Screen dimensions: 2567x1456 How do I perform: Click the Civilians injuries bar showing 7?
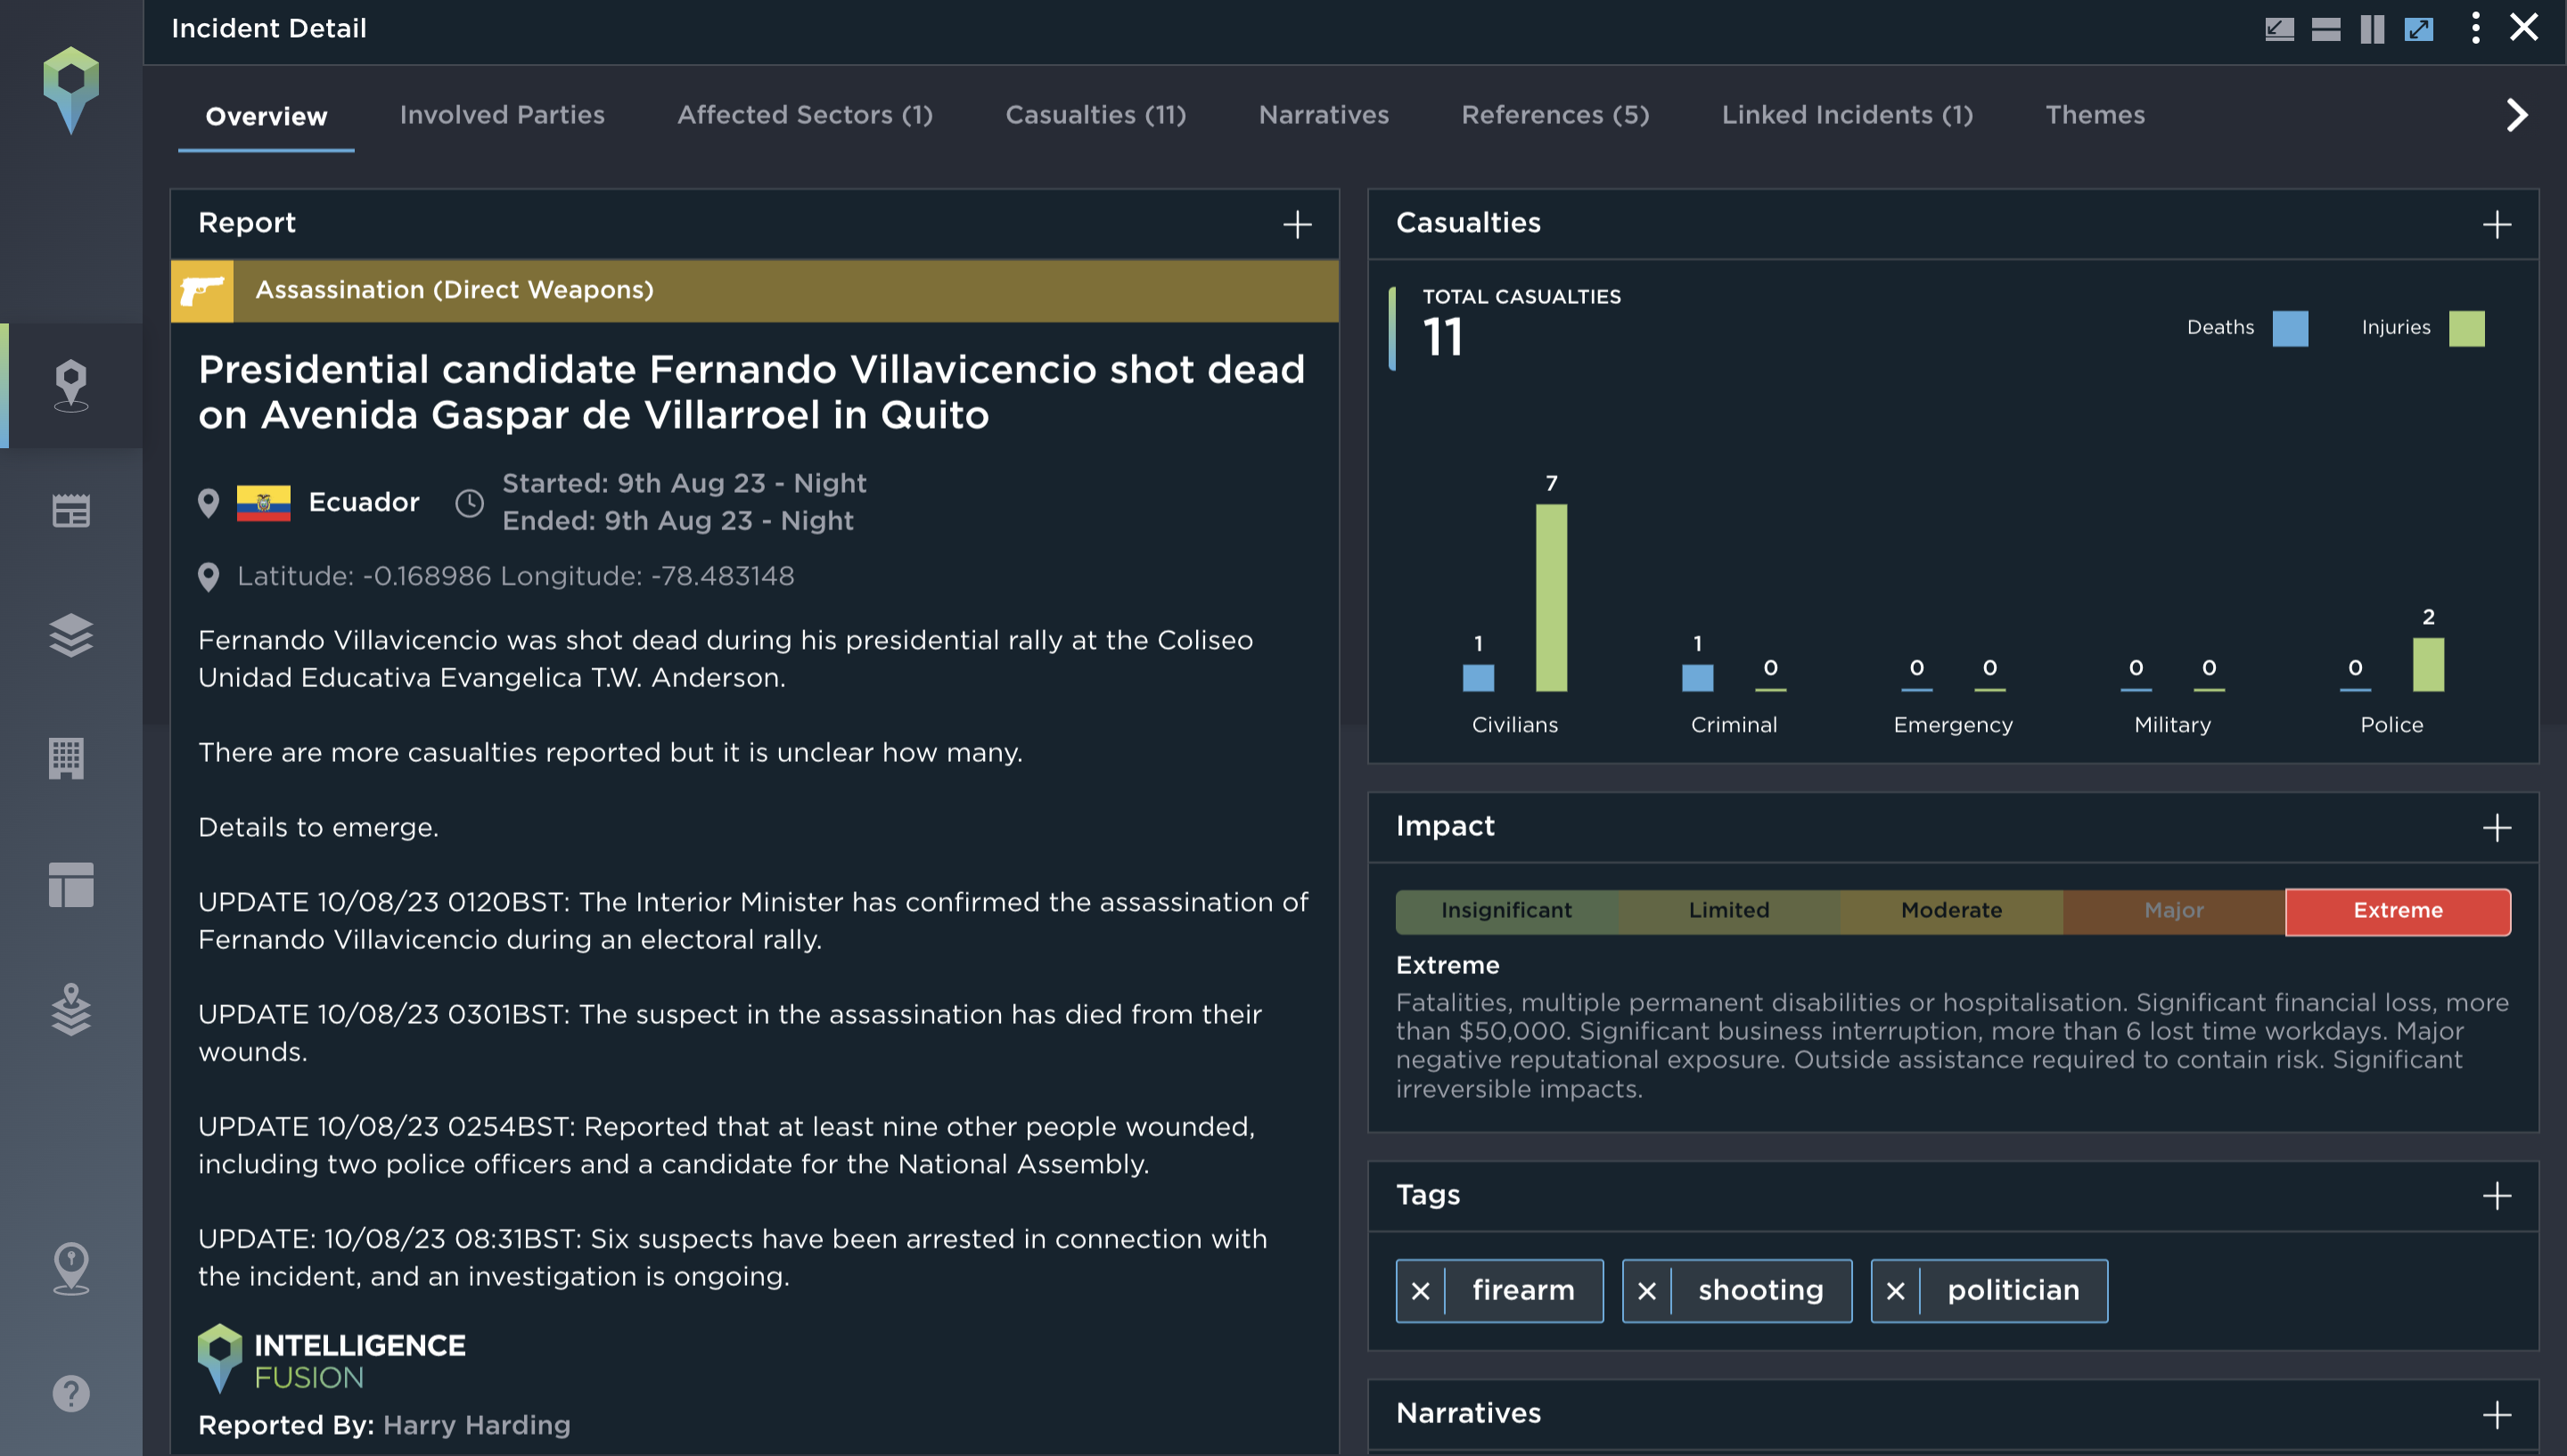tap(1551, 597)
